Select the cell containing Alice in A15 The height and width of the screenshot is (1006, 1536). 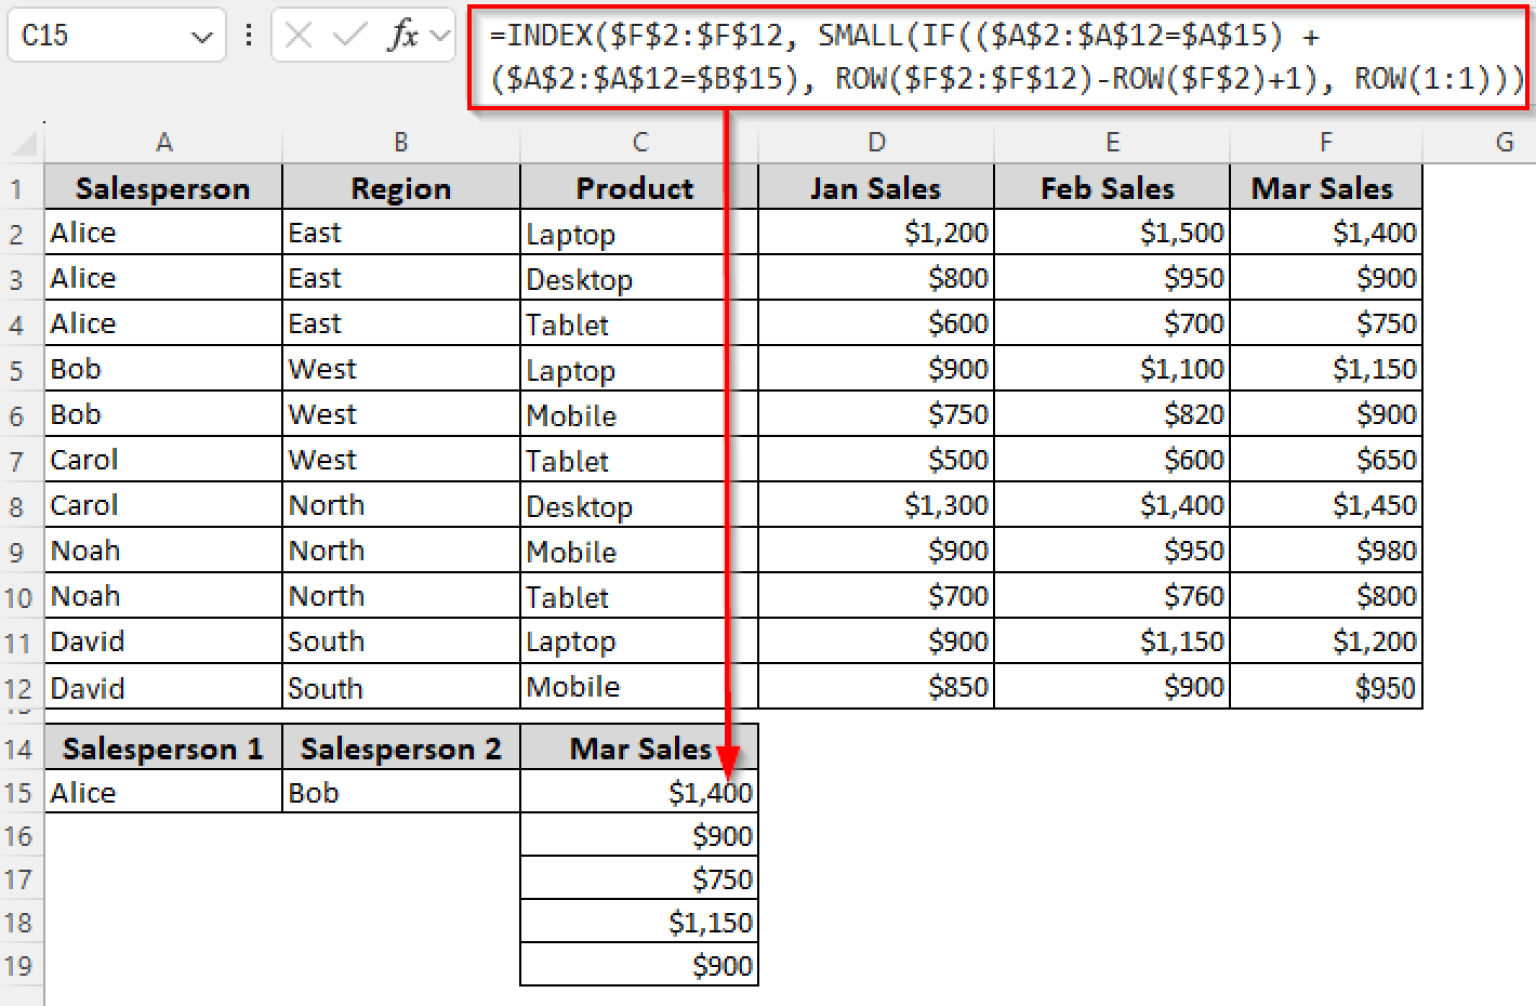point(163,791)
